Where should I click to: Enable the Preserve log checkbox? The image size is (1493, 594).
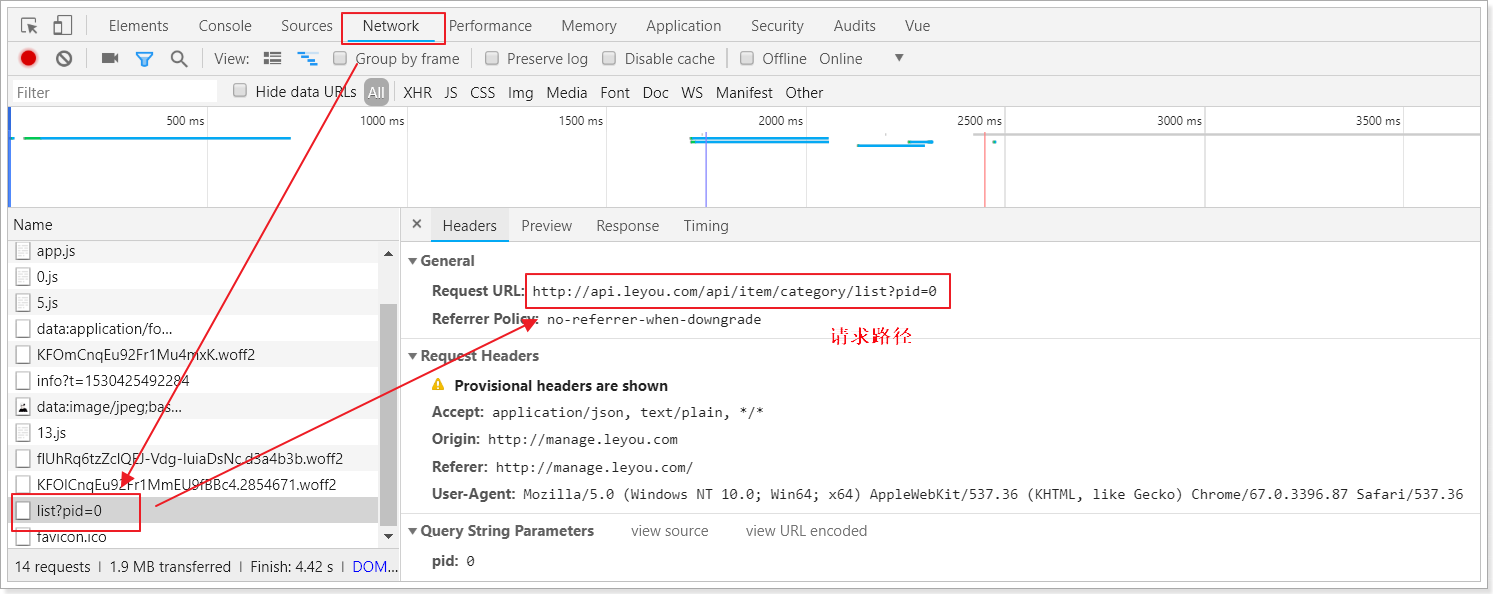492,58
